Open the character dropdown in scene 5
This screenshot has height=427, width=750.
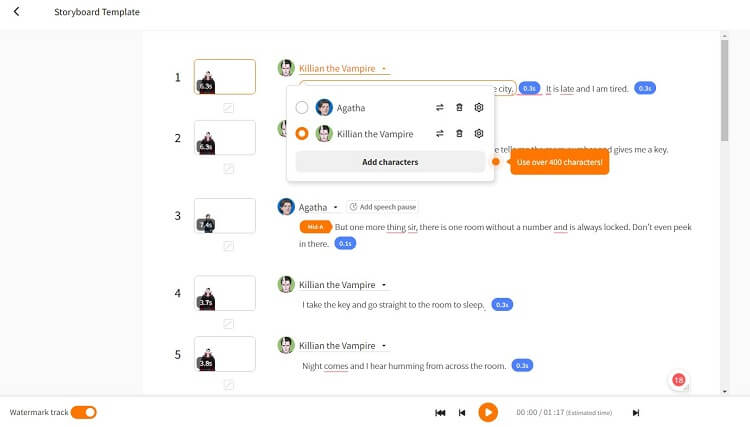384,346
